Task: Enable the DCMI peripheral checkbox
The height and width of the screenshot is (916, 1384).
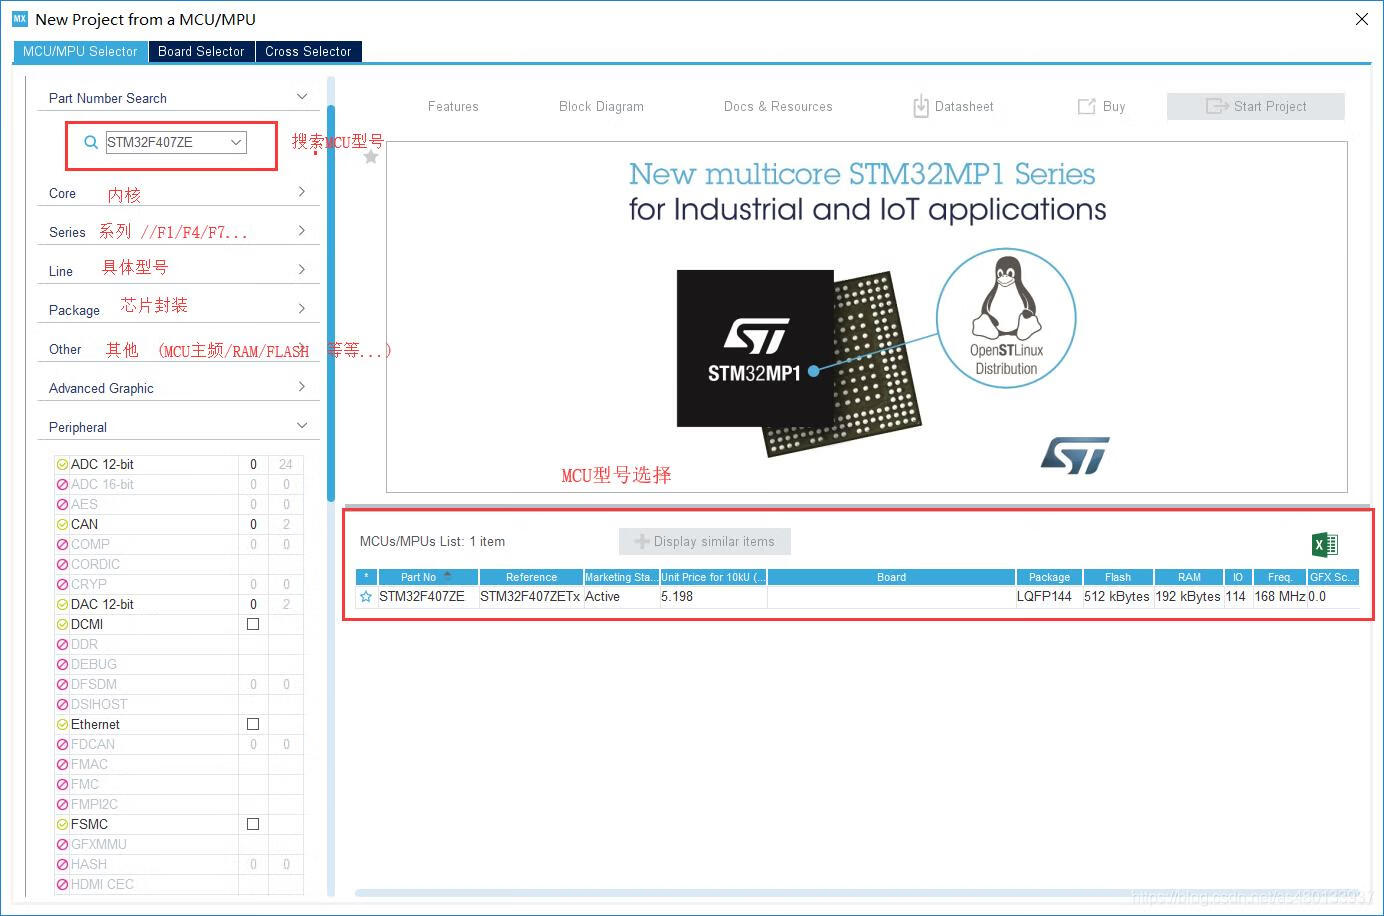Action: (253, 624)
